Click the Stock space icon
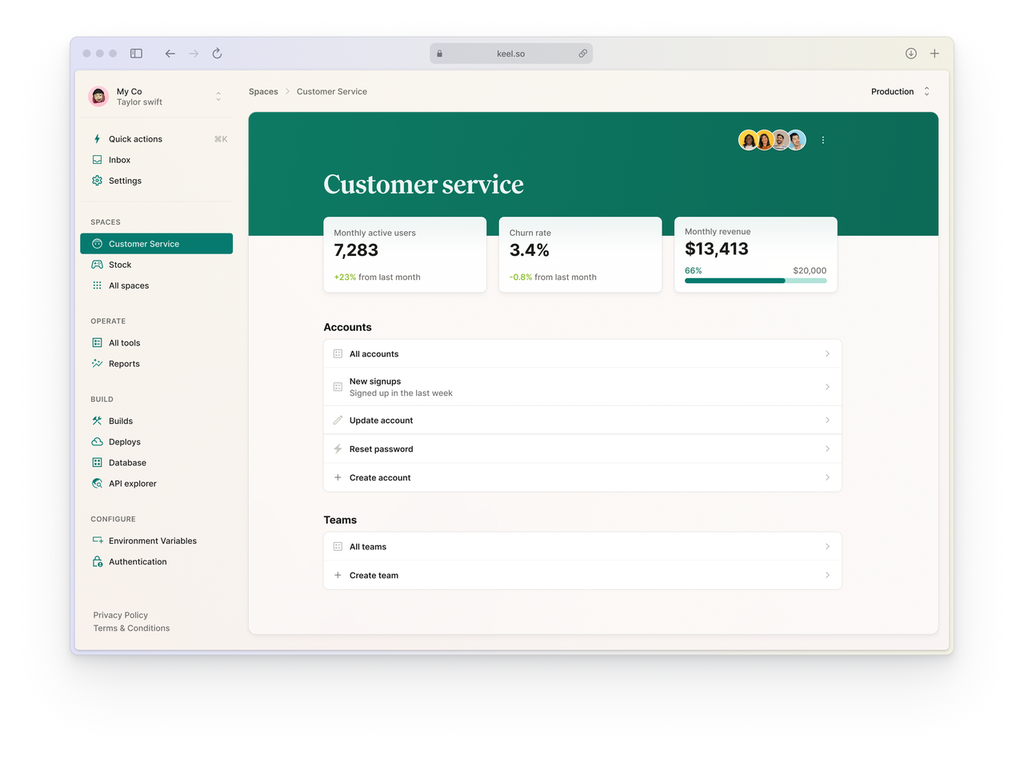The height and width of the screenshot is (758, 1024). pos(97,264)
